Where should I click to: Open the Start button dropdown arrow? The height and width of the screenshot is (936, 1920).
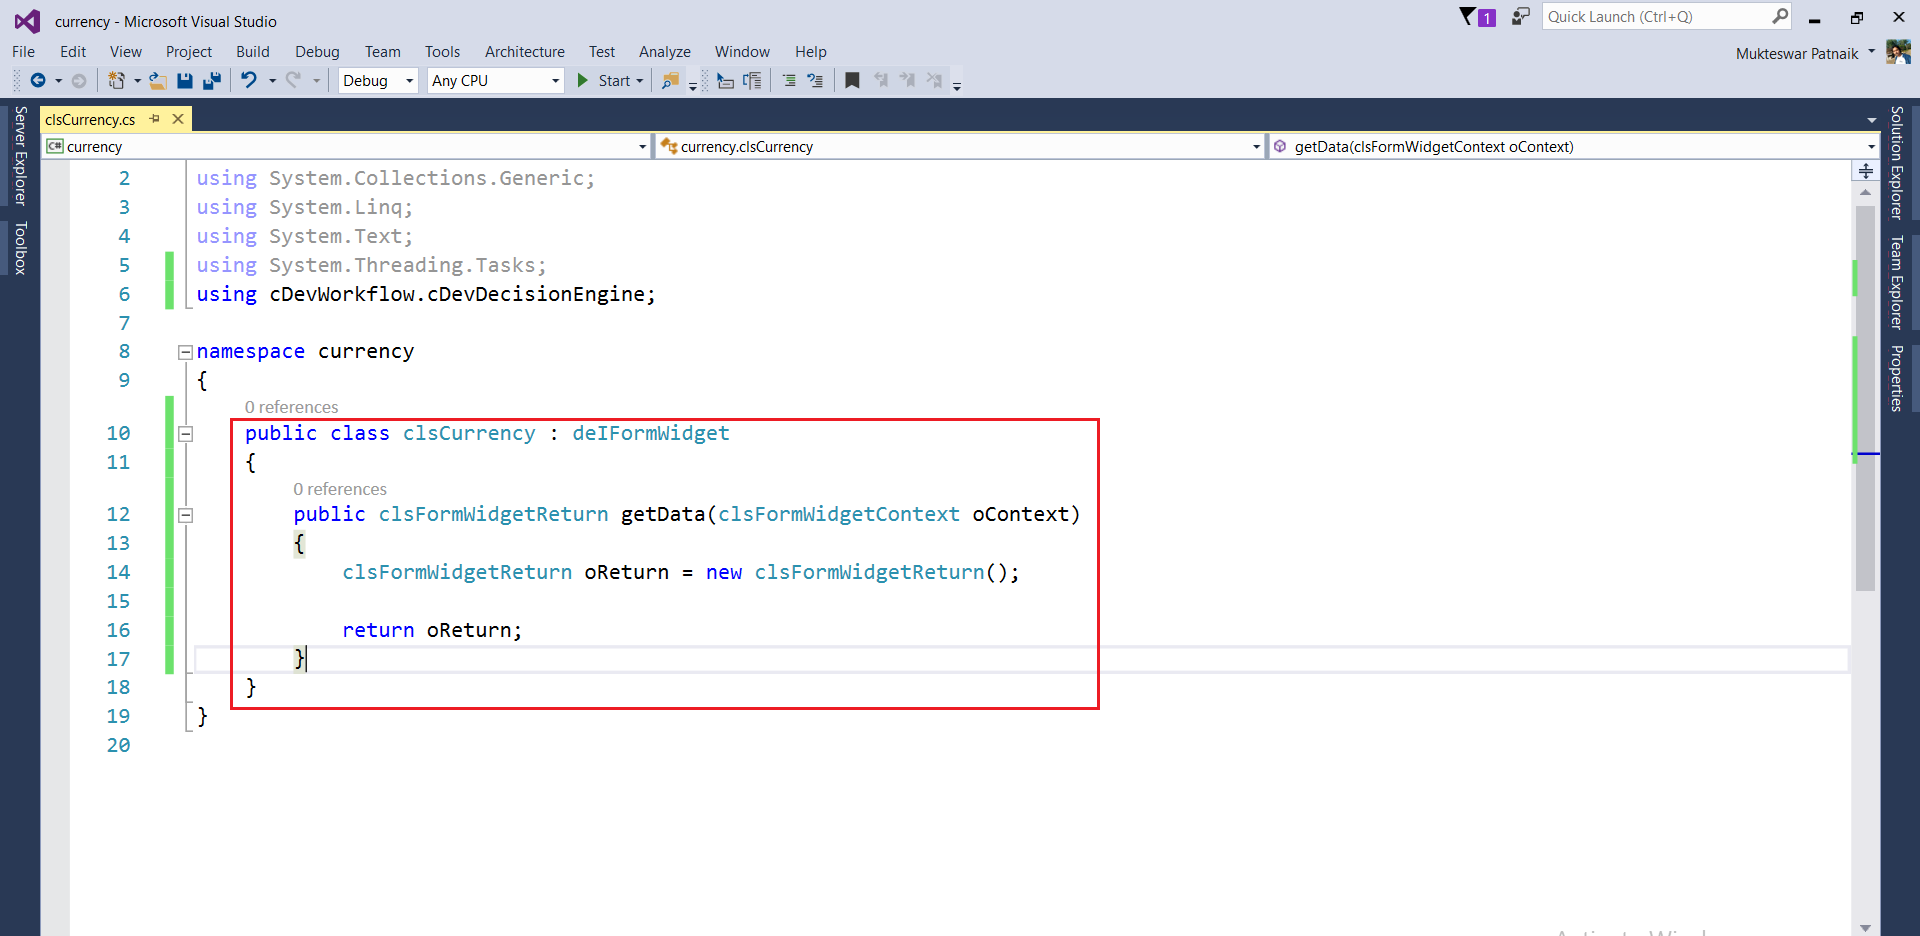pos(640,81)
